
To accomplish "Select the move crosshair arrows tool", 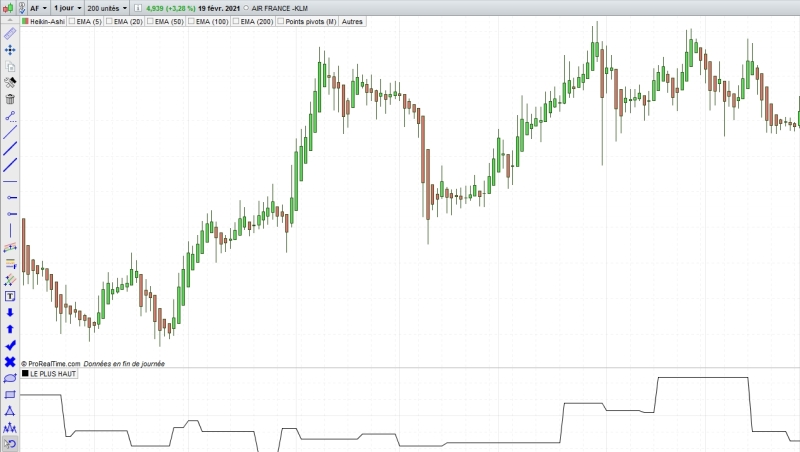I will coord(10,50).
